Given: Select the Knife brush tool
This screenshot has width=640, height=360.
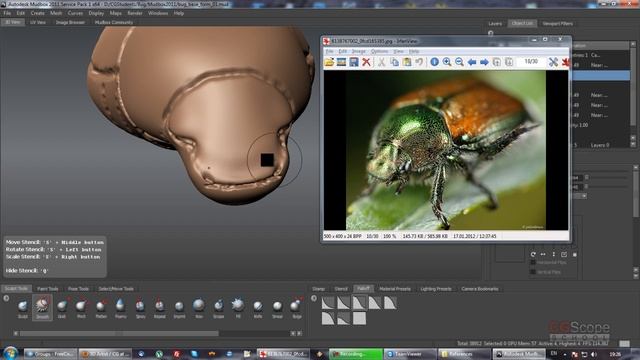Looking at the screenshot, I should [x=258, y=308].
